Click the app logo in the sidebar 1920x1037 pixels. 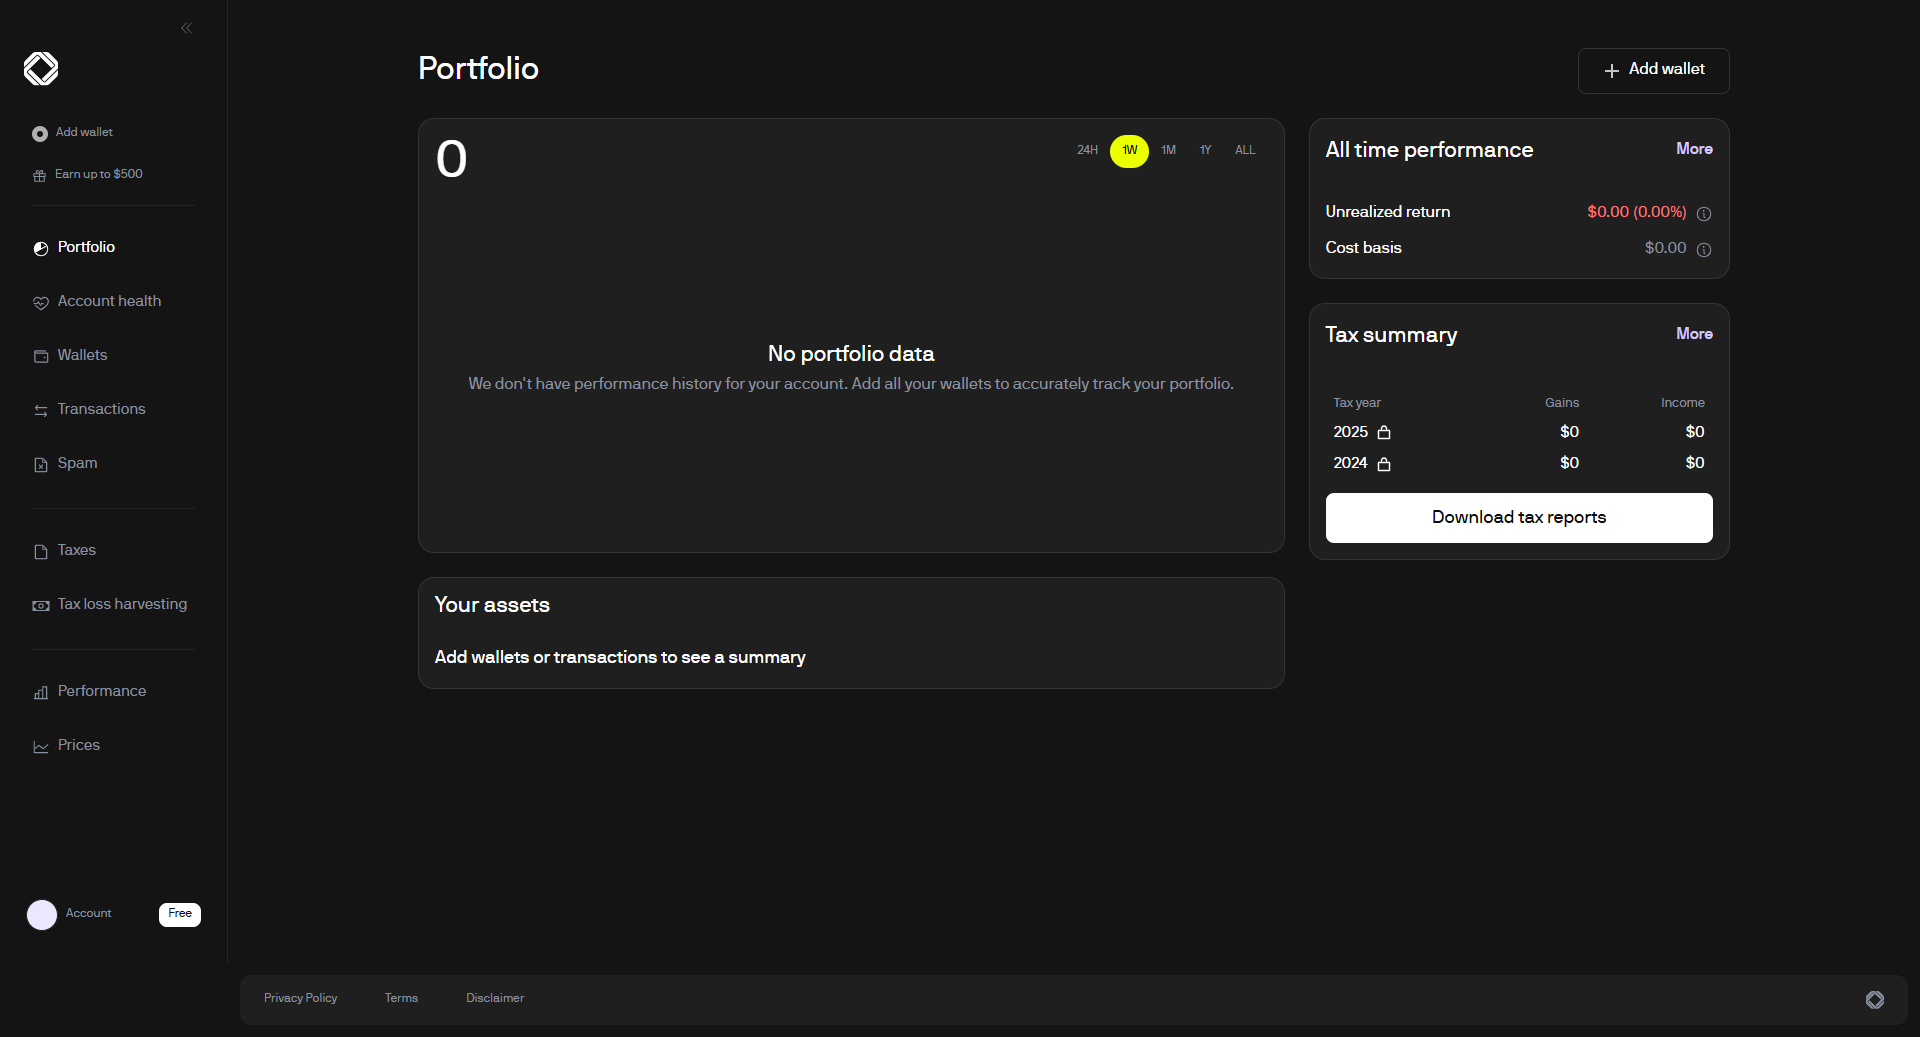pos(41,69)
